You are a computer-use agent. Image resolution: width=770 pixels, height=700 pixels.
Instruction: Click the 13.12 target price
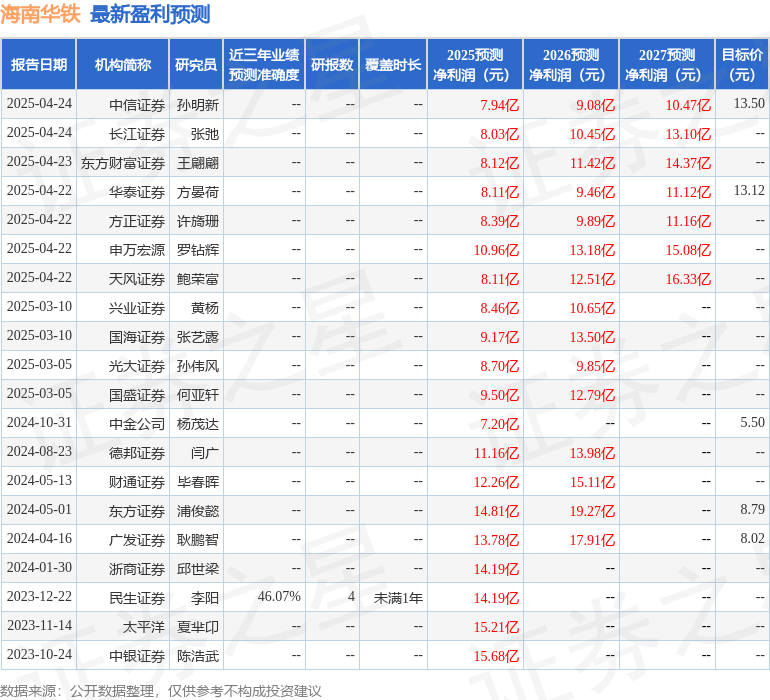[749, 190]
